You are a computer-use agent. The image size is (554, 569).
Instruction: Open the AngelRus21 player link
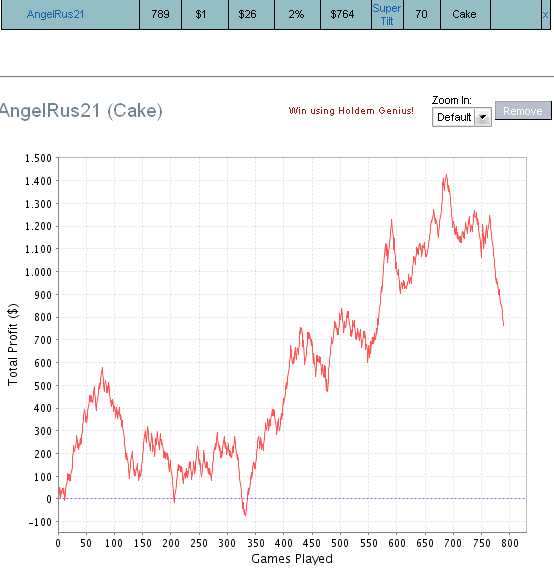pyautogui.click(x=56, y=14)
